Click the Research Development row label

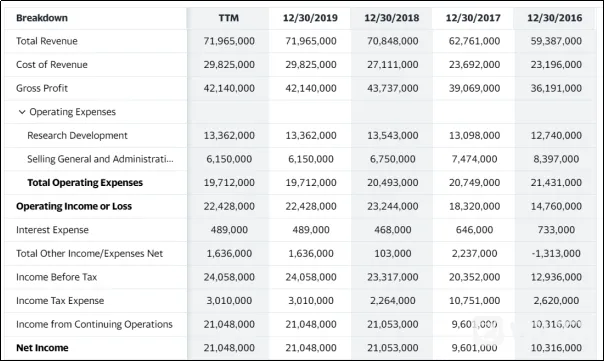[77, 136]
